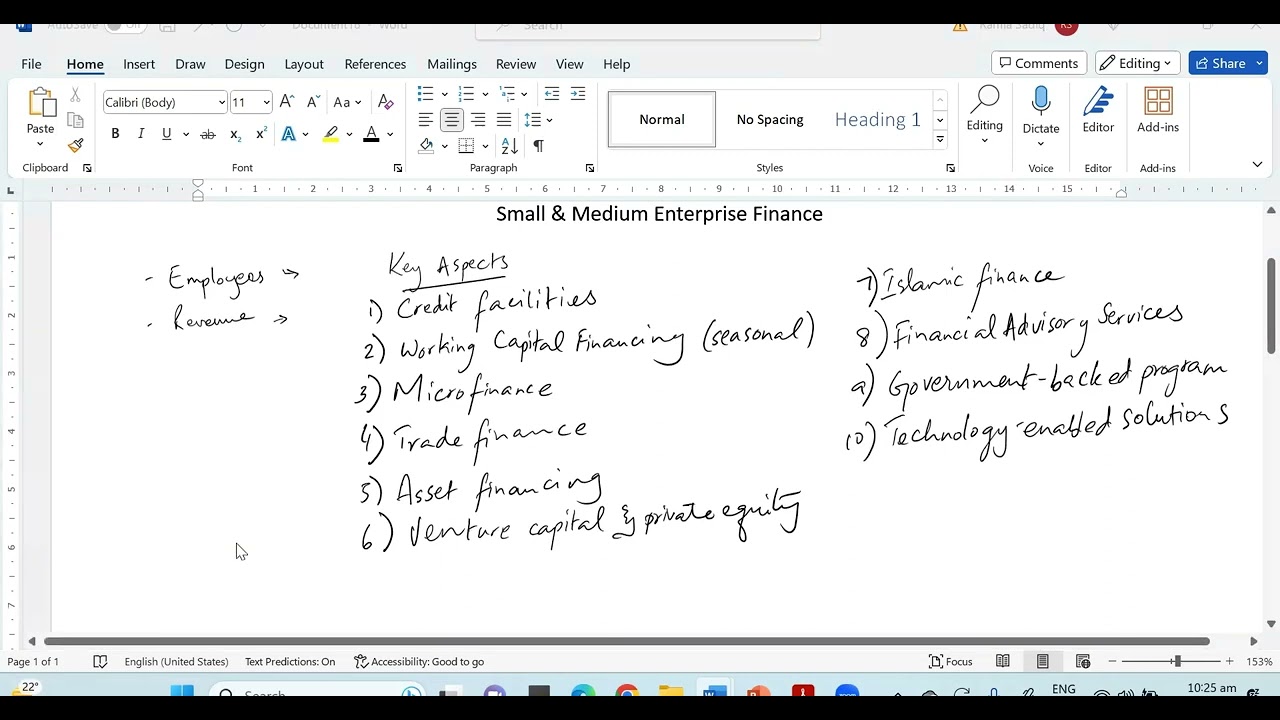Toggle Bold formatting
The width and height of the screenshot is (1280, 720).
point(115,134)
